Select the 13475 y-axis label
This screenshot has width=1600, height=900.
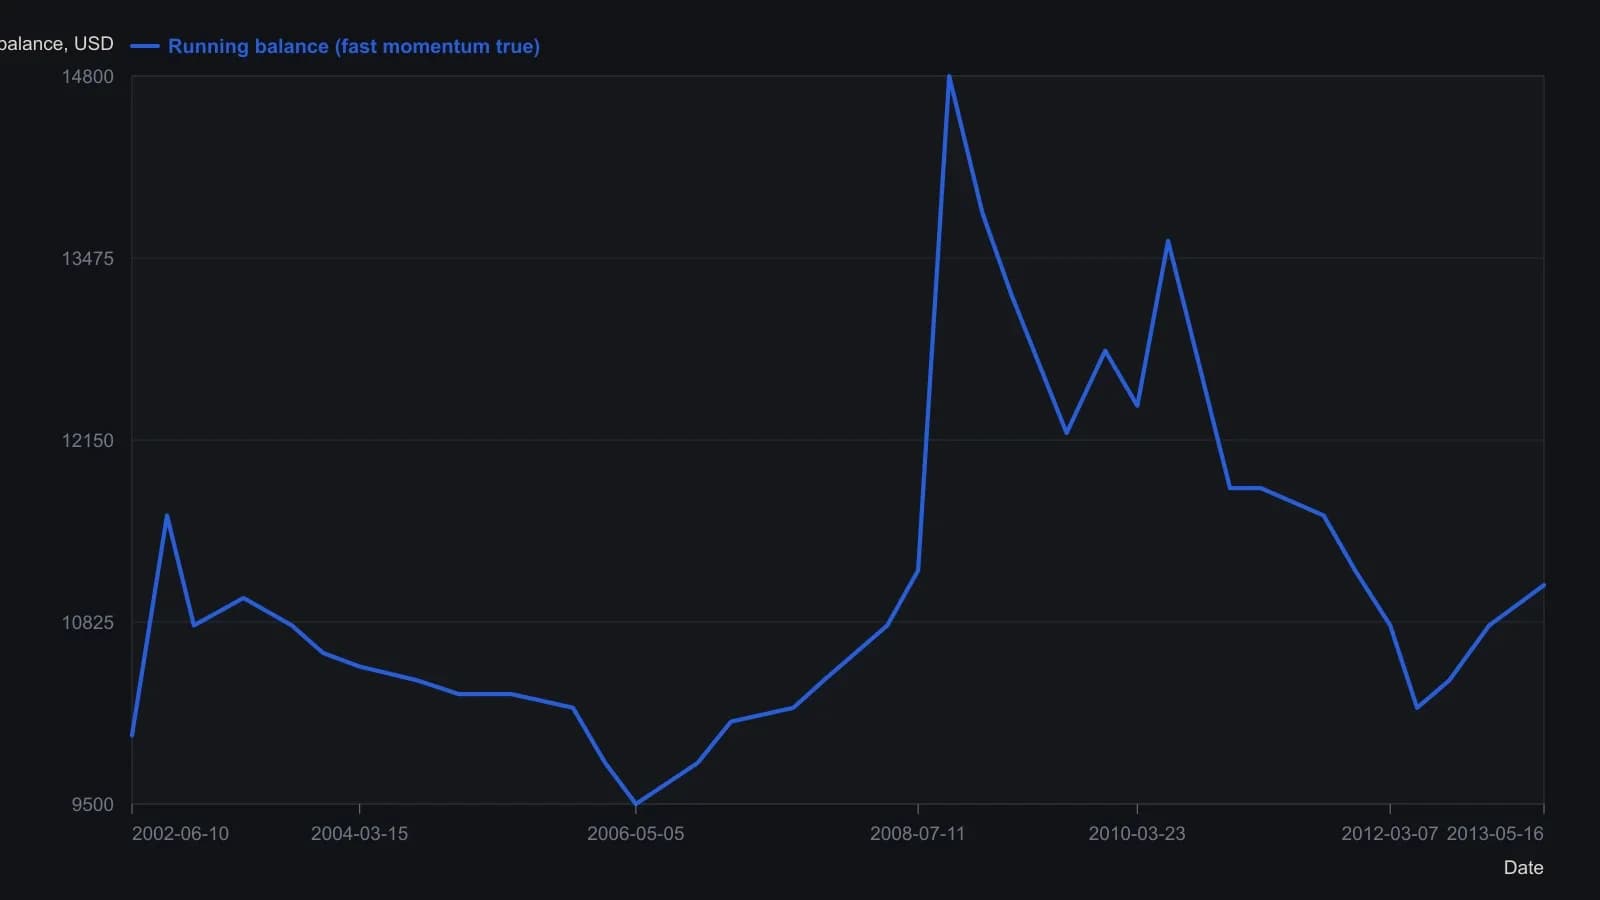pyautogui.click(x=88, y=259)
